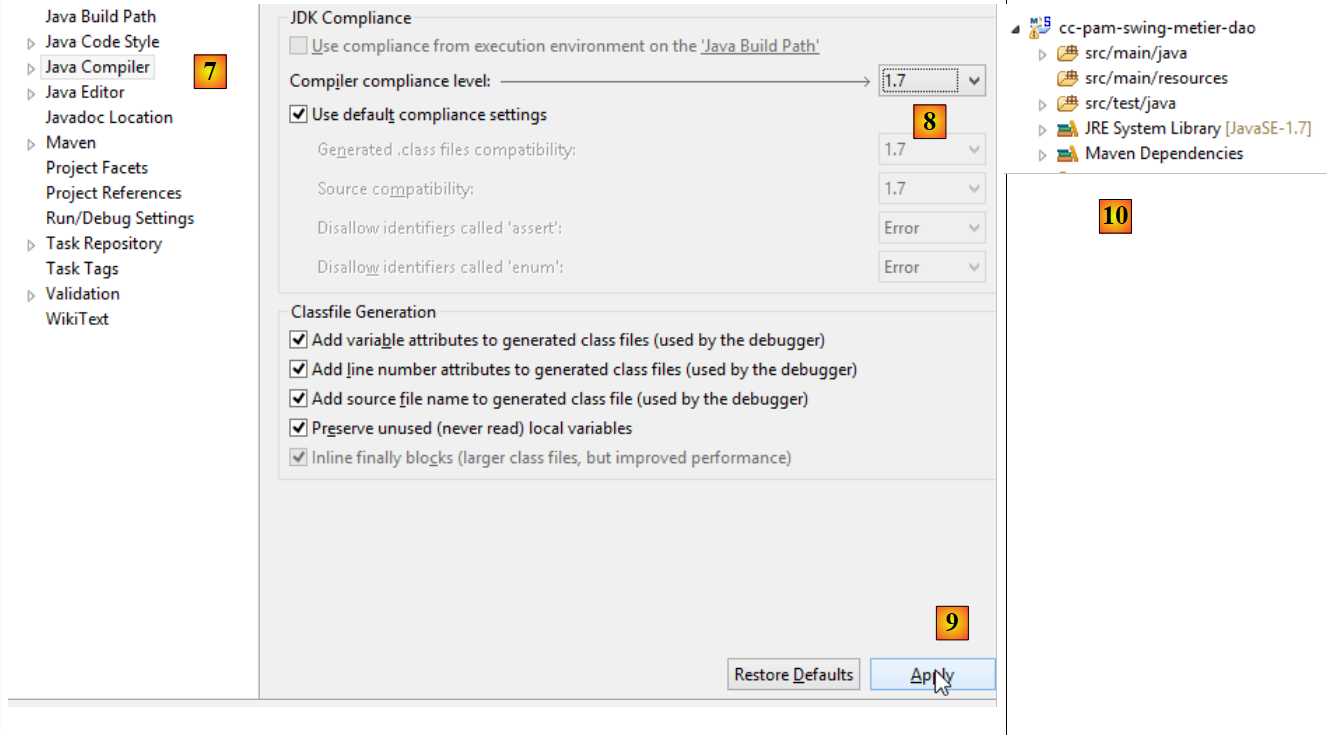Click the src/main/resources folder icon
This screenshot has height=735, width=1327.
[1066, 78]
